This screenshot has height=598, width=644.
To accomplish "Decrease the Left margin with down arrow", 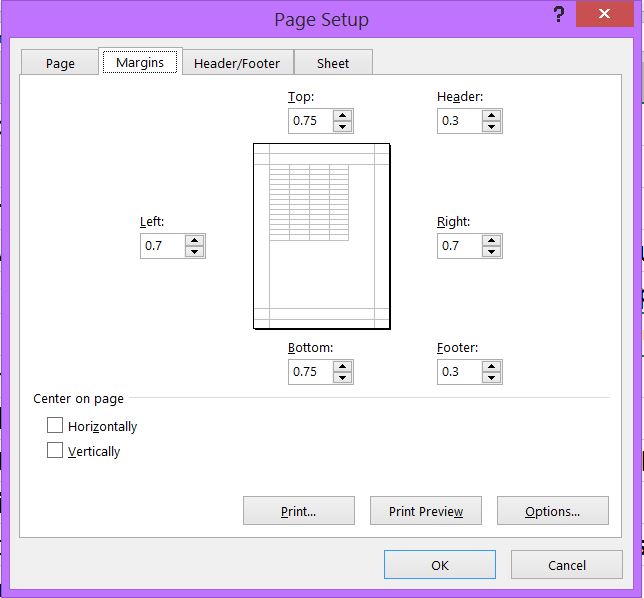I will click(x=195, y=251).
